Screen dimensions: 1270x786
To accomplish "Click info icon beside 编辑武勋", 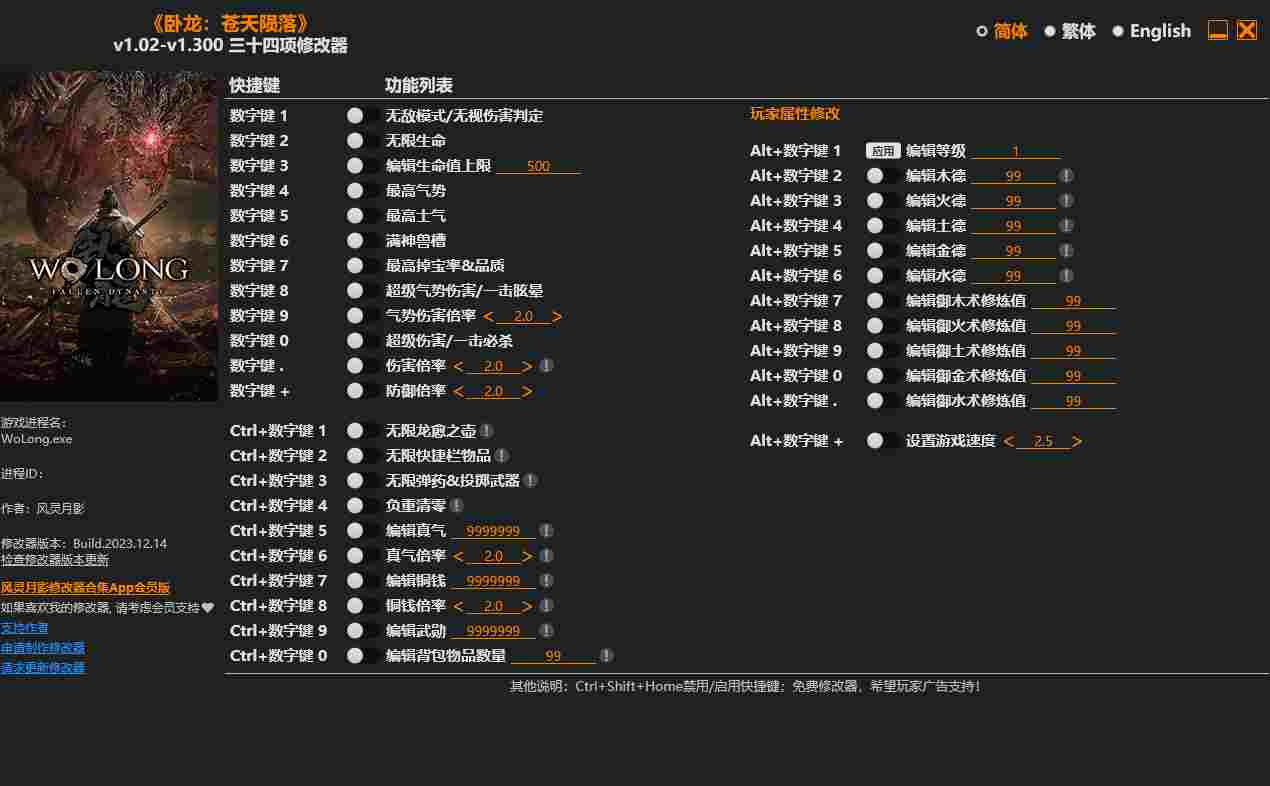I will (546, 631).
